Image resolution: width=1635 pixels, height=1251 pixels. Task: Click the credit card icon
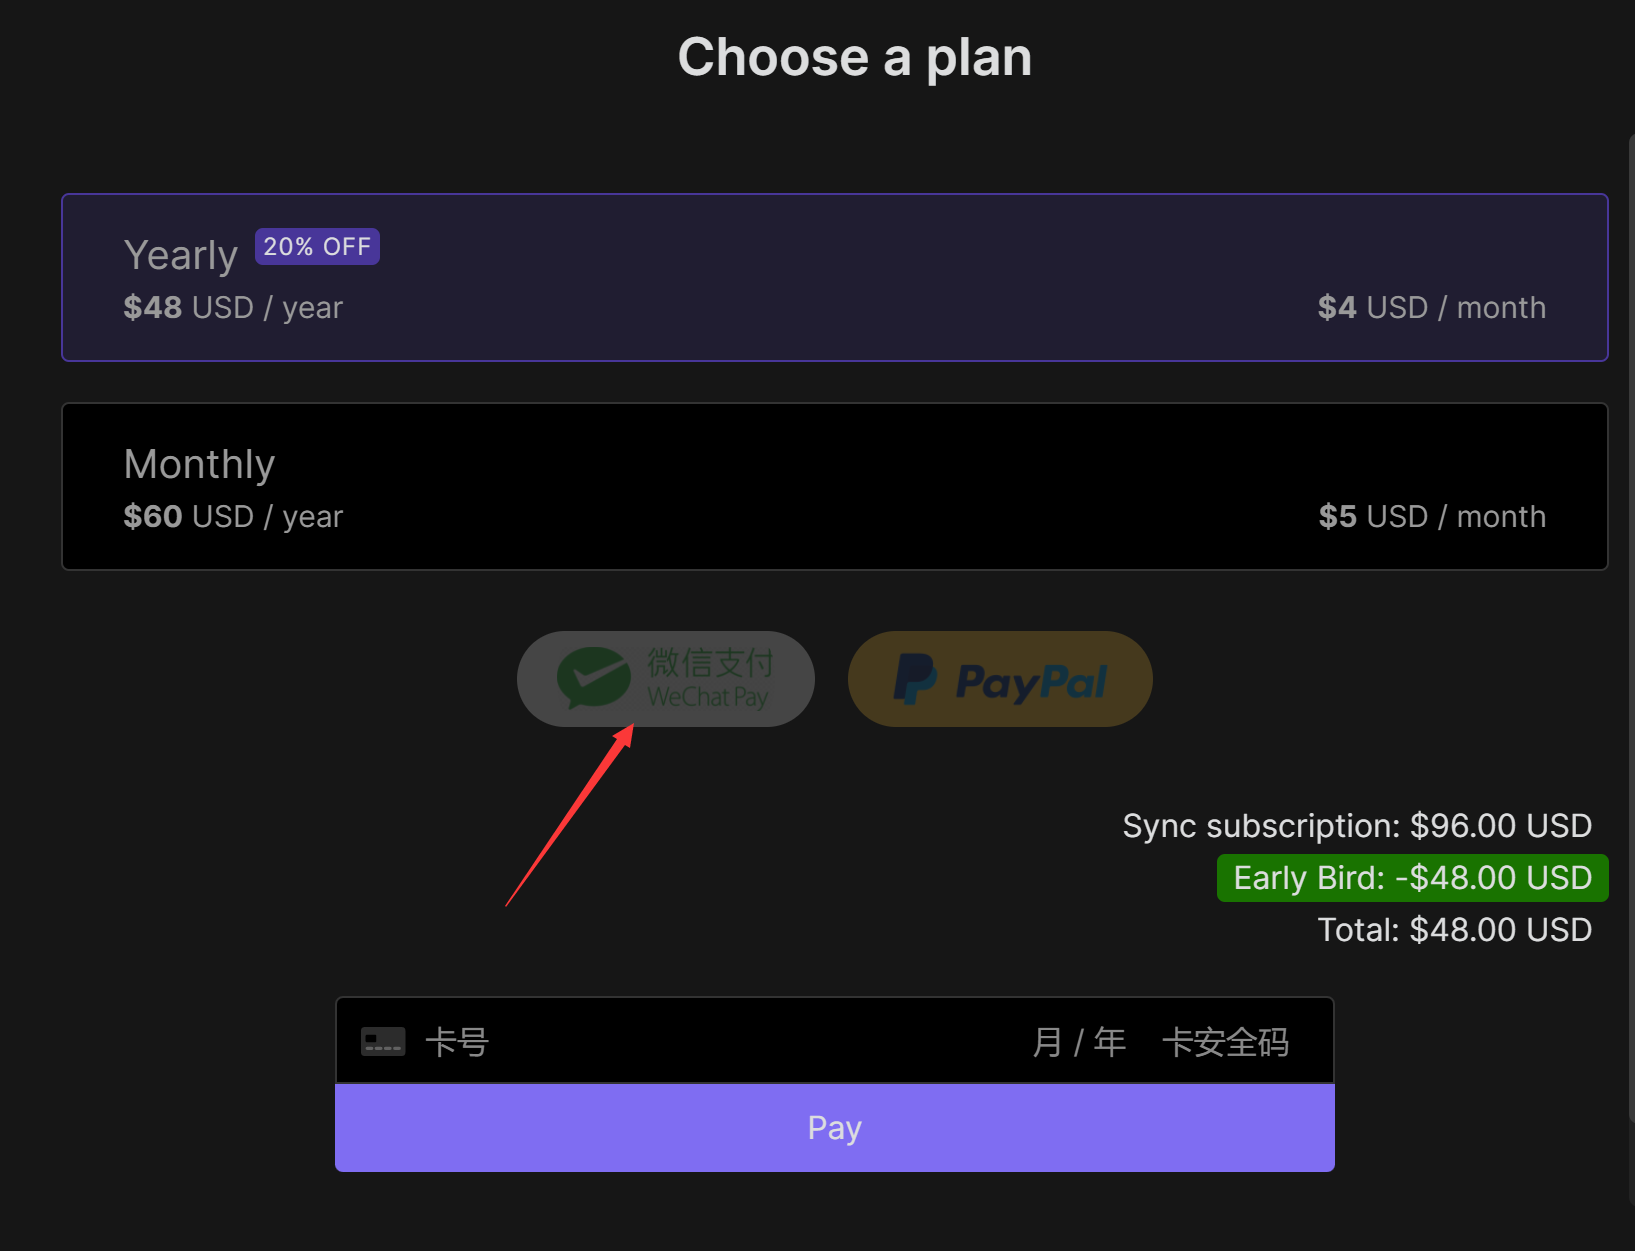383,1042
